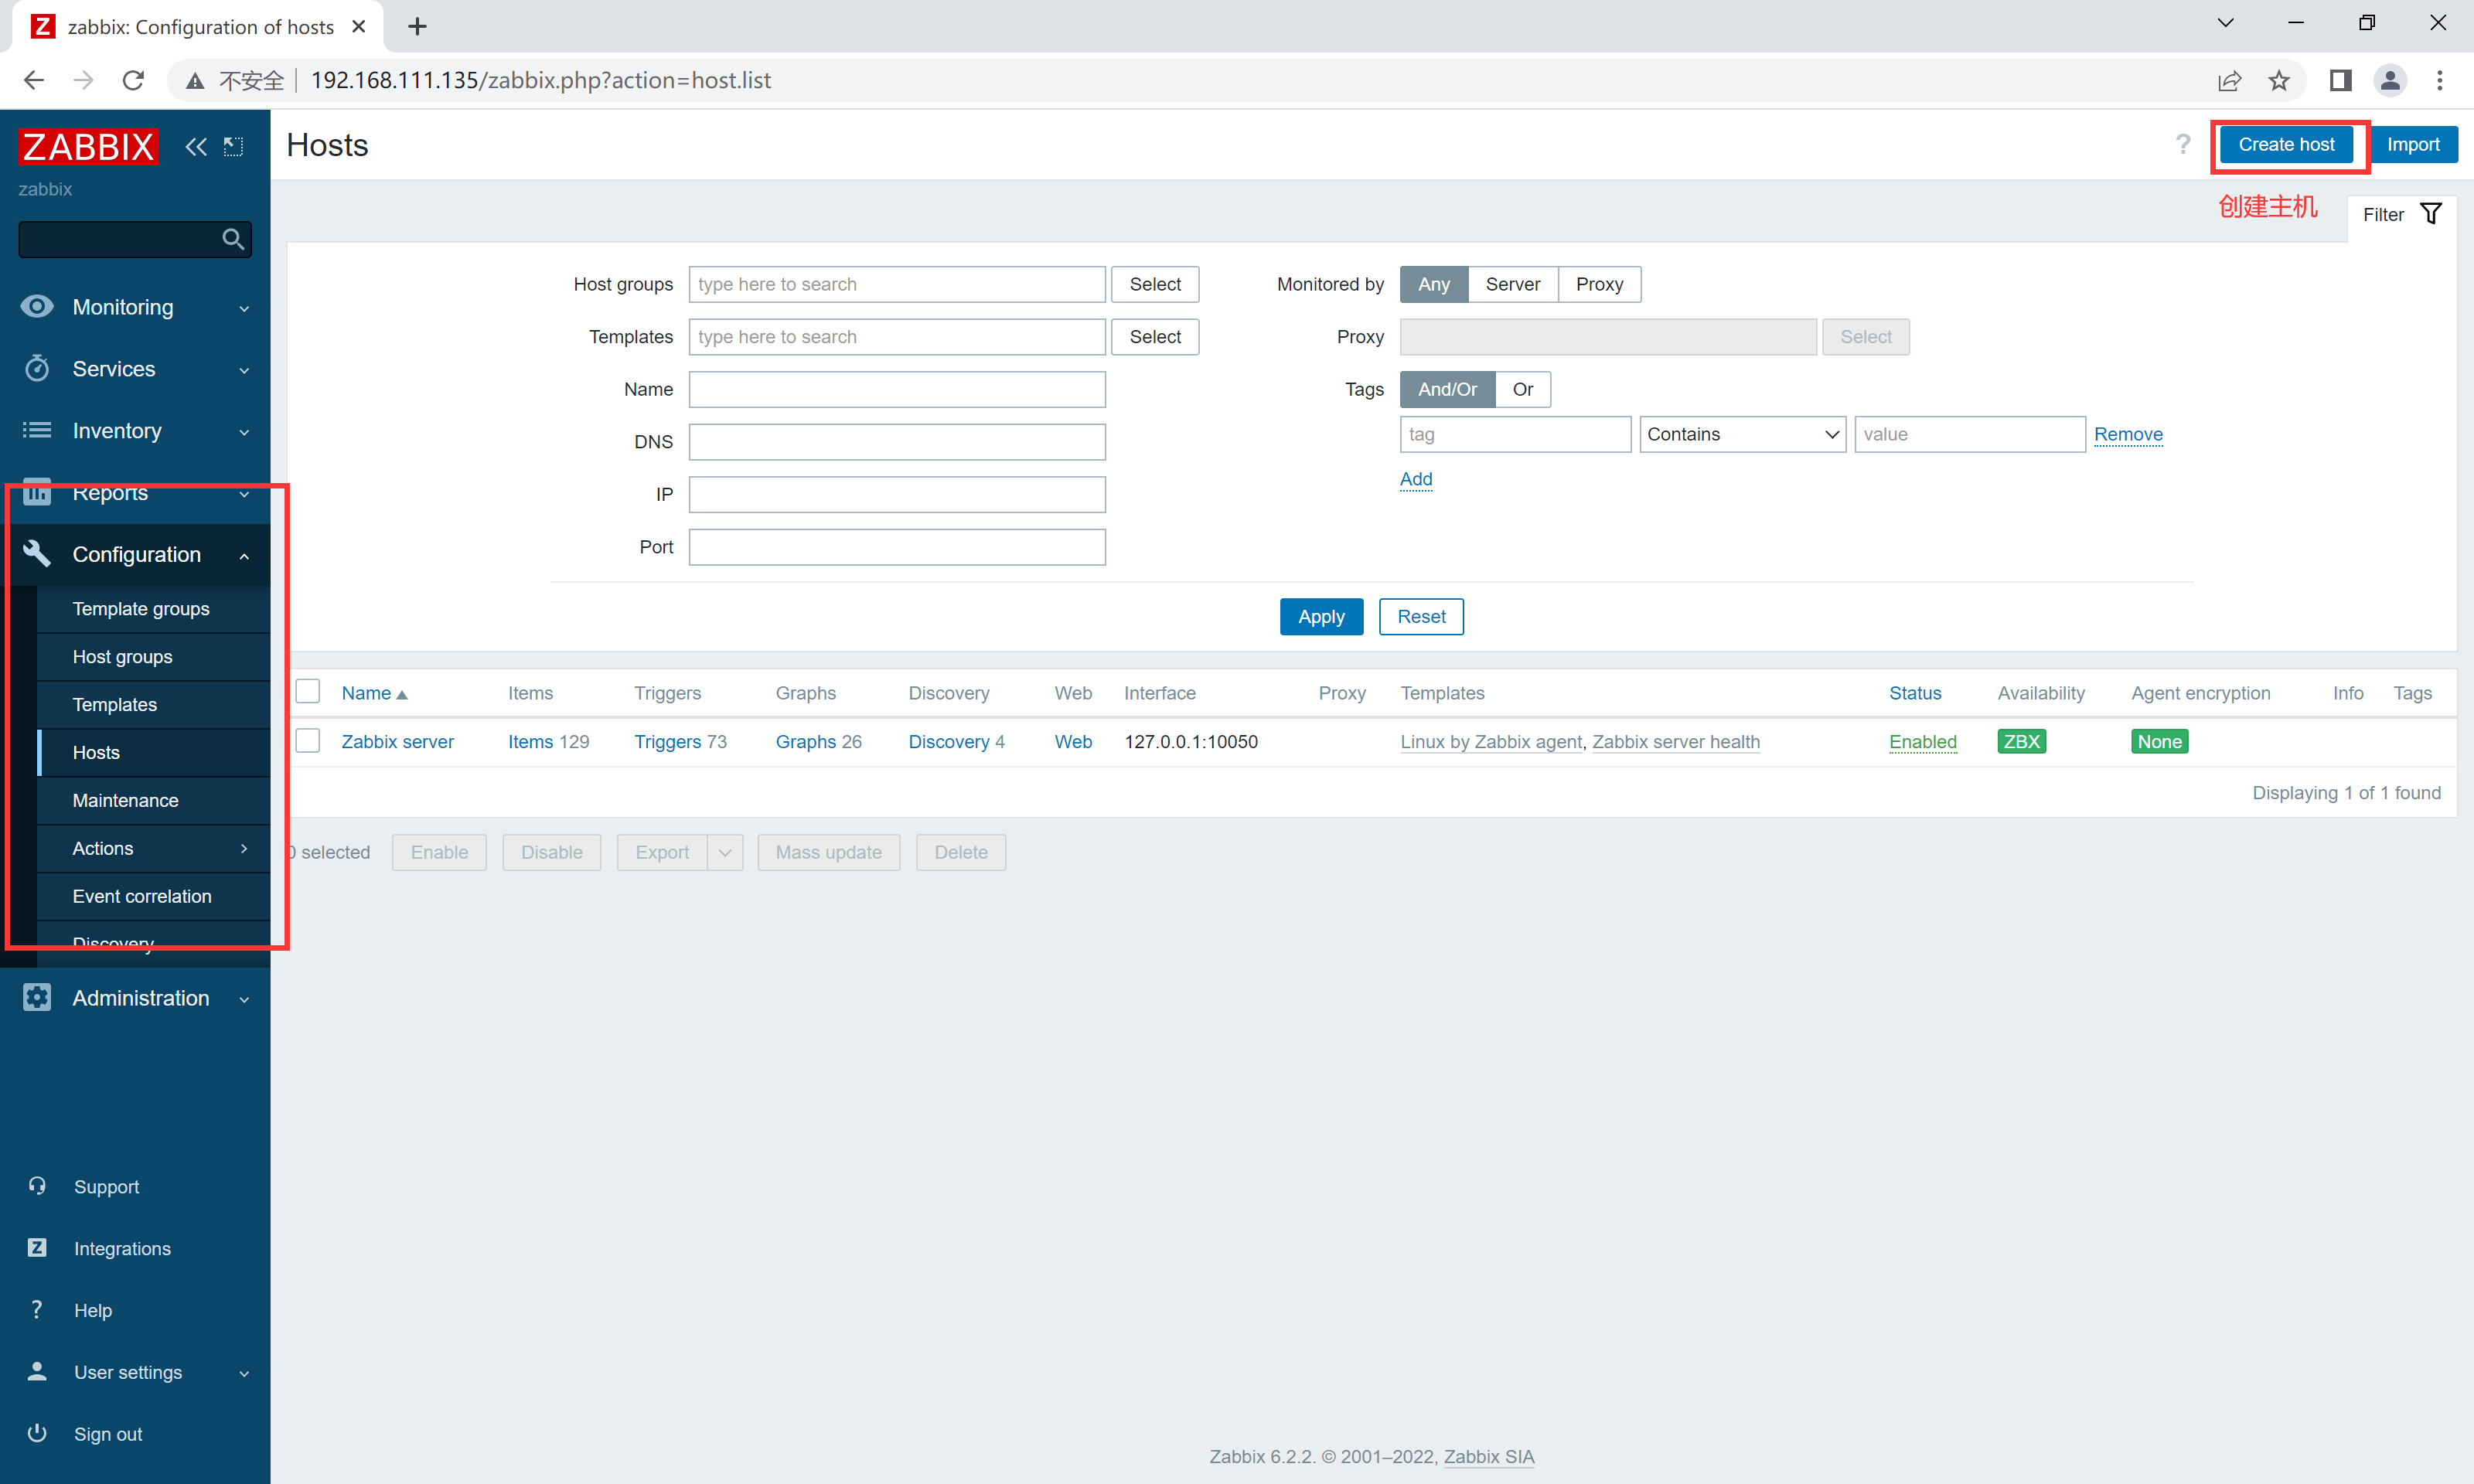The image size is (2474, 1484).
Task: Open a new browser tab
Action: 417,26
